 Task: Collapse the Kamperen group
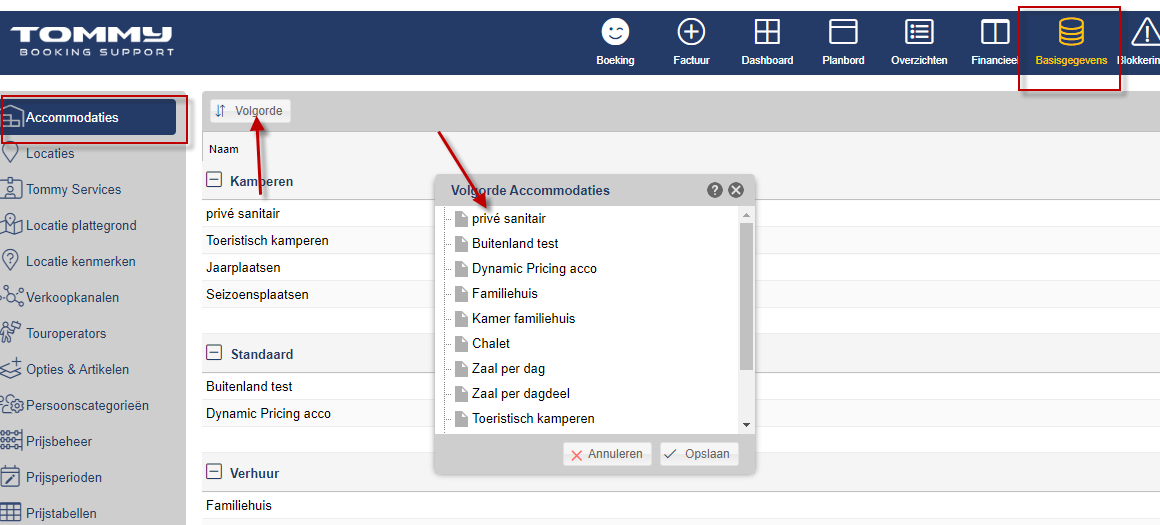tap(214, 180)
